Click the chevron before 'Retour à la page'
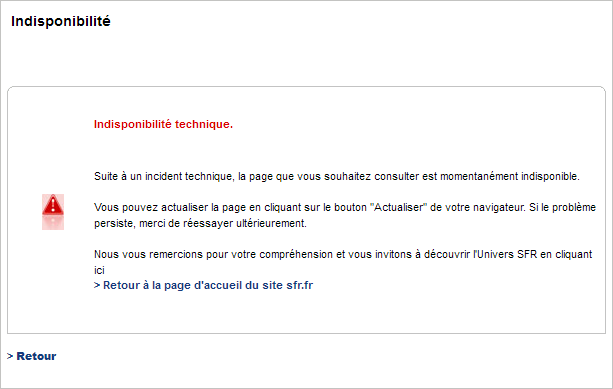 point(97,285)
